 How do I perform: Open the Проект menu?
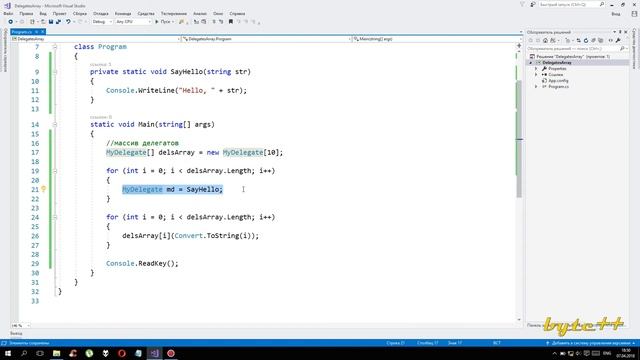[x=60, y=13]
